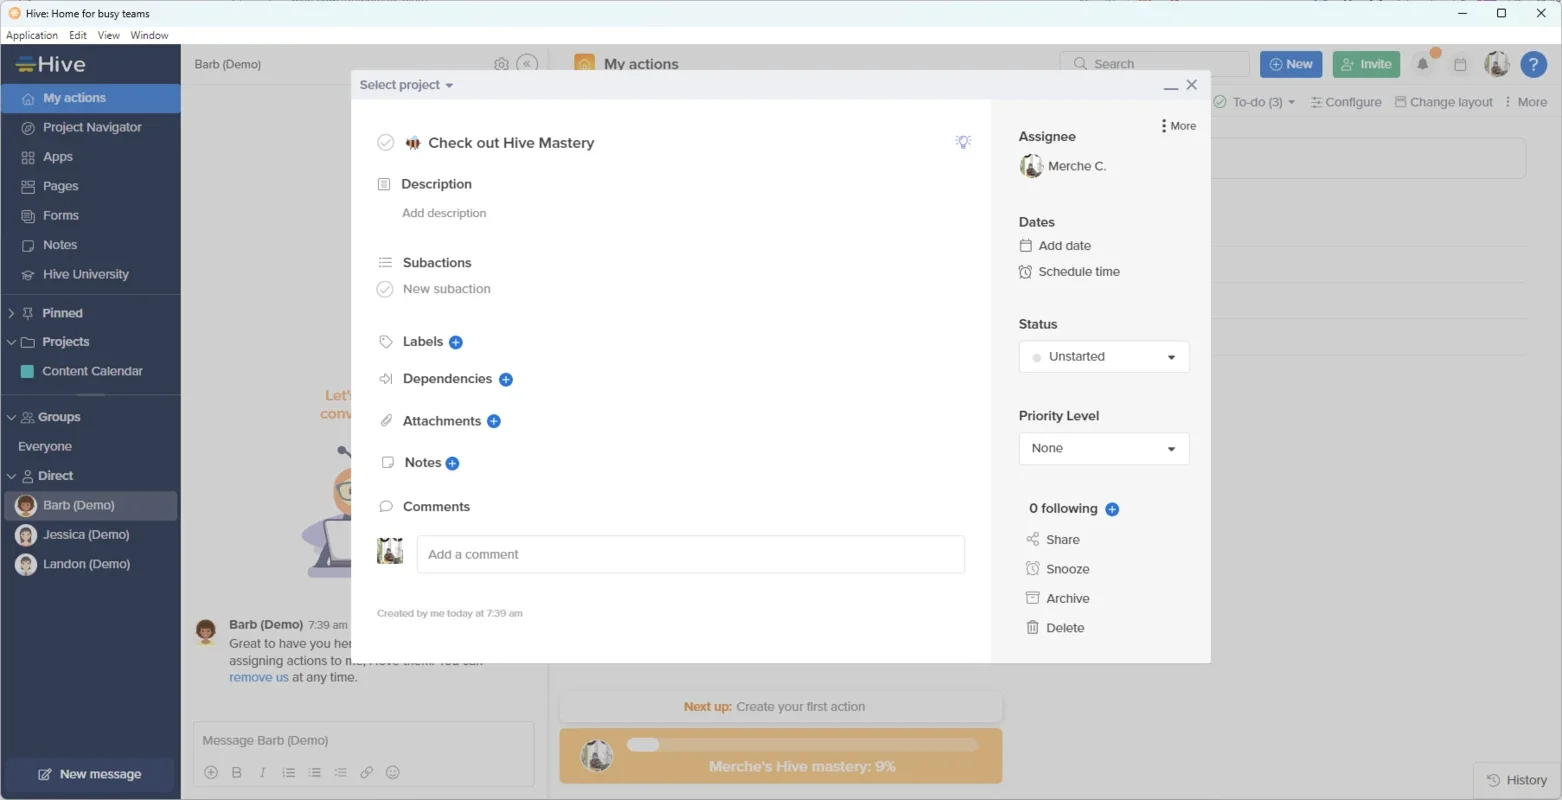Open chat settings gear icon
1562x800 pixels.
point(501,64)
